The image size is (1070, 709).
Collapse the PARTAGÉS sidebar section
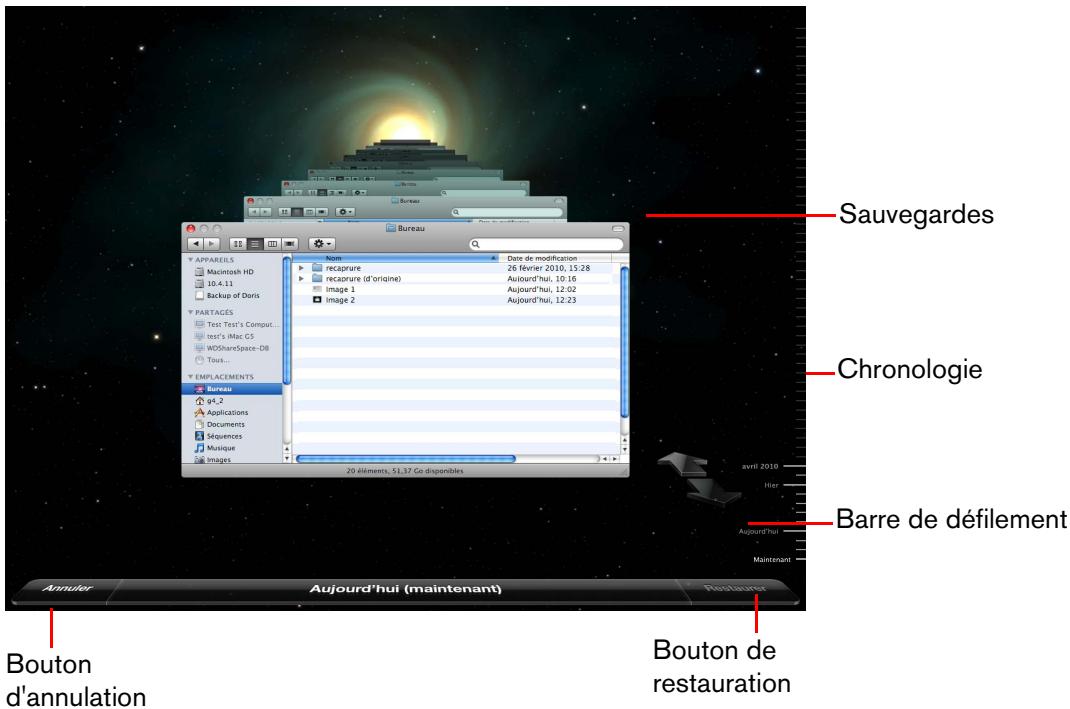click(x=190, y=313)
